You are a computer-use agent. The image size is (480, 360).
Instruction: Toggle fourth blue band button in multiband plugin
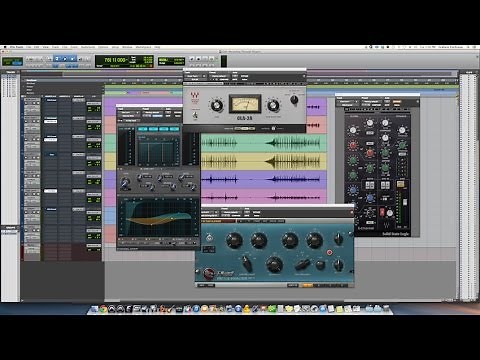[174, 129]
